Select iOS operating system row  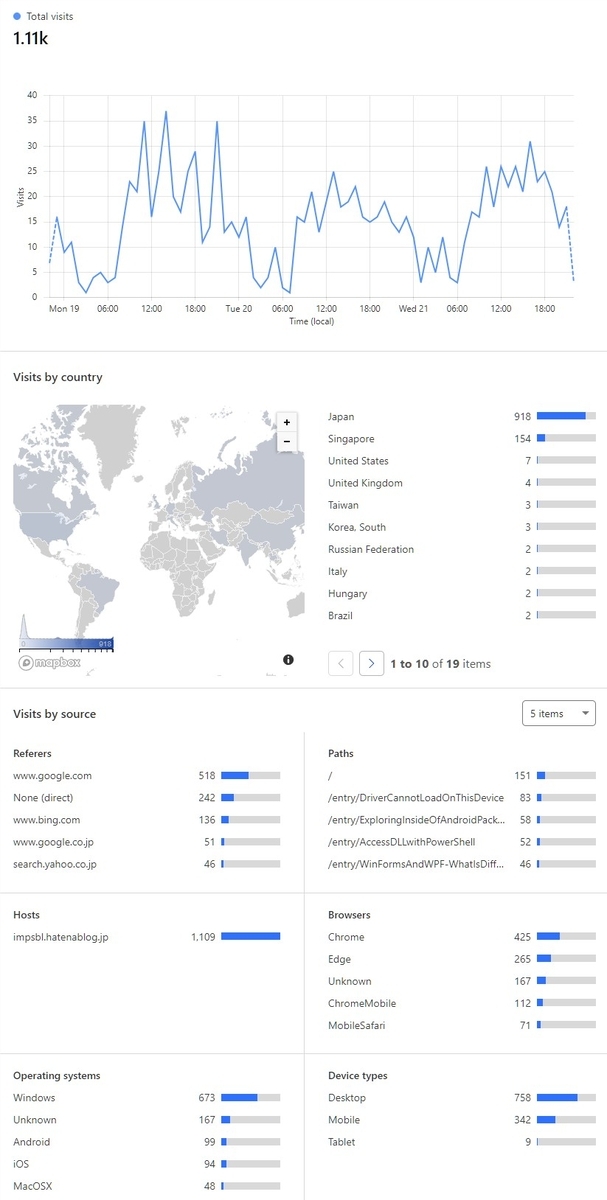coord(147,1164)
